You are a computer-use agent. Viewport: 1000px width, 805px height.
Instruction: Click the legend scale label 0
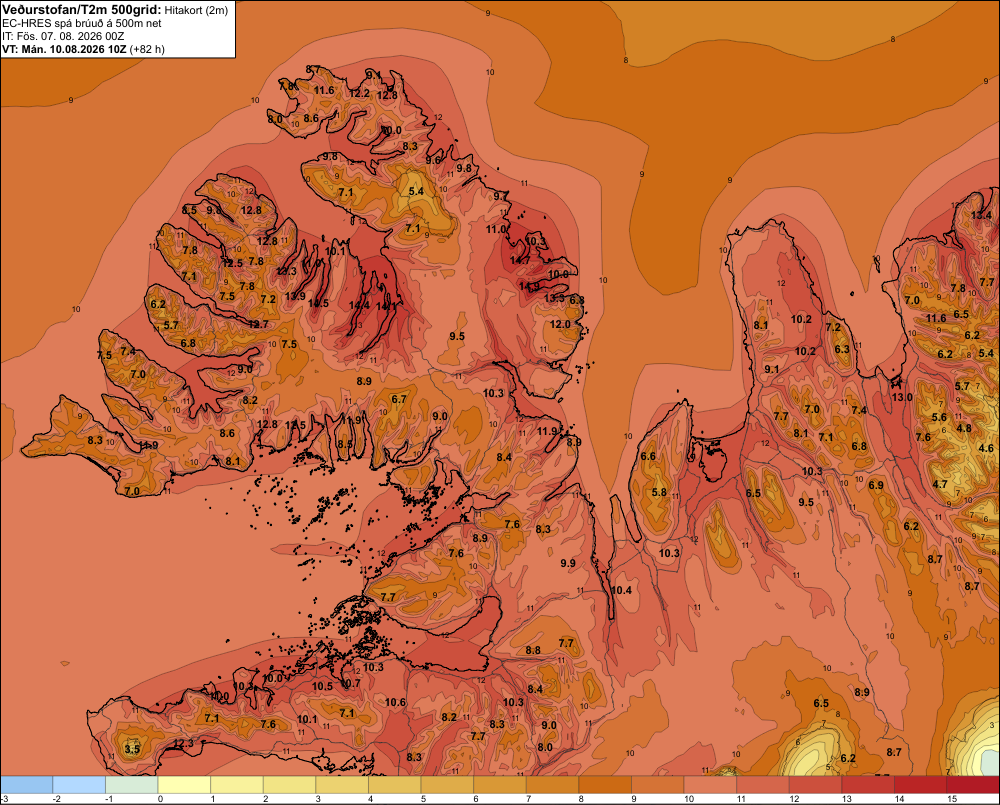160,799
